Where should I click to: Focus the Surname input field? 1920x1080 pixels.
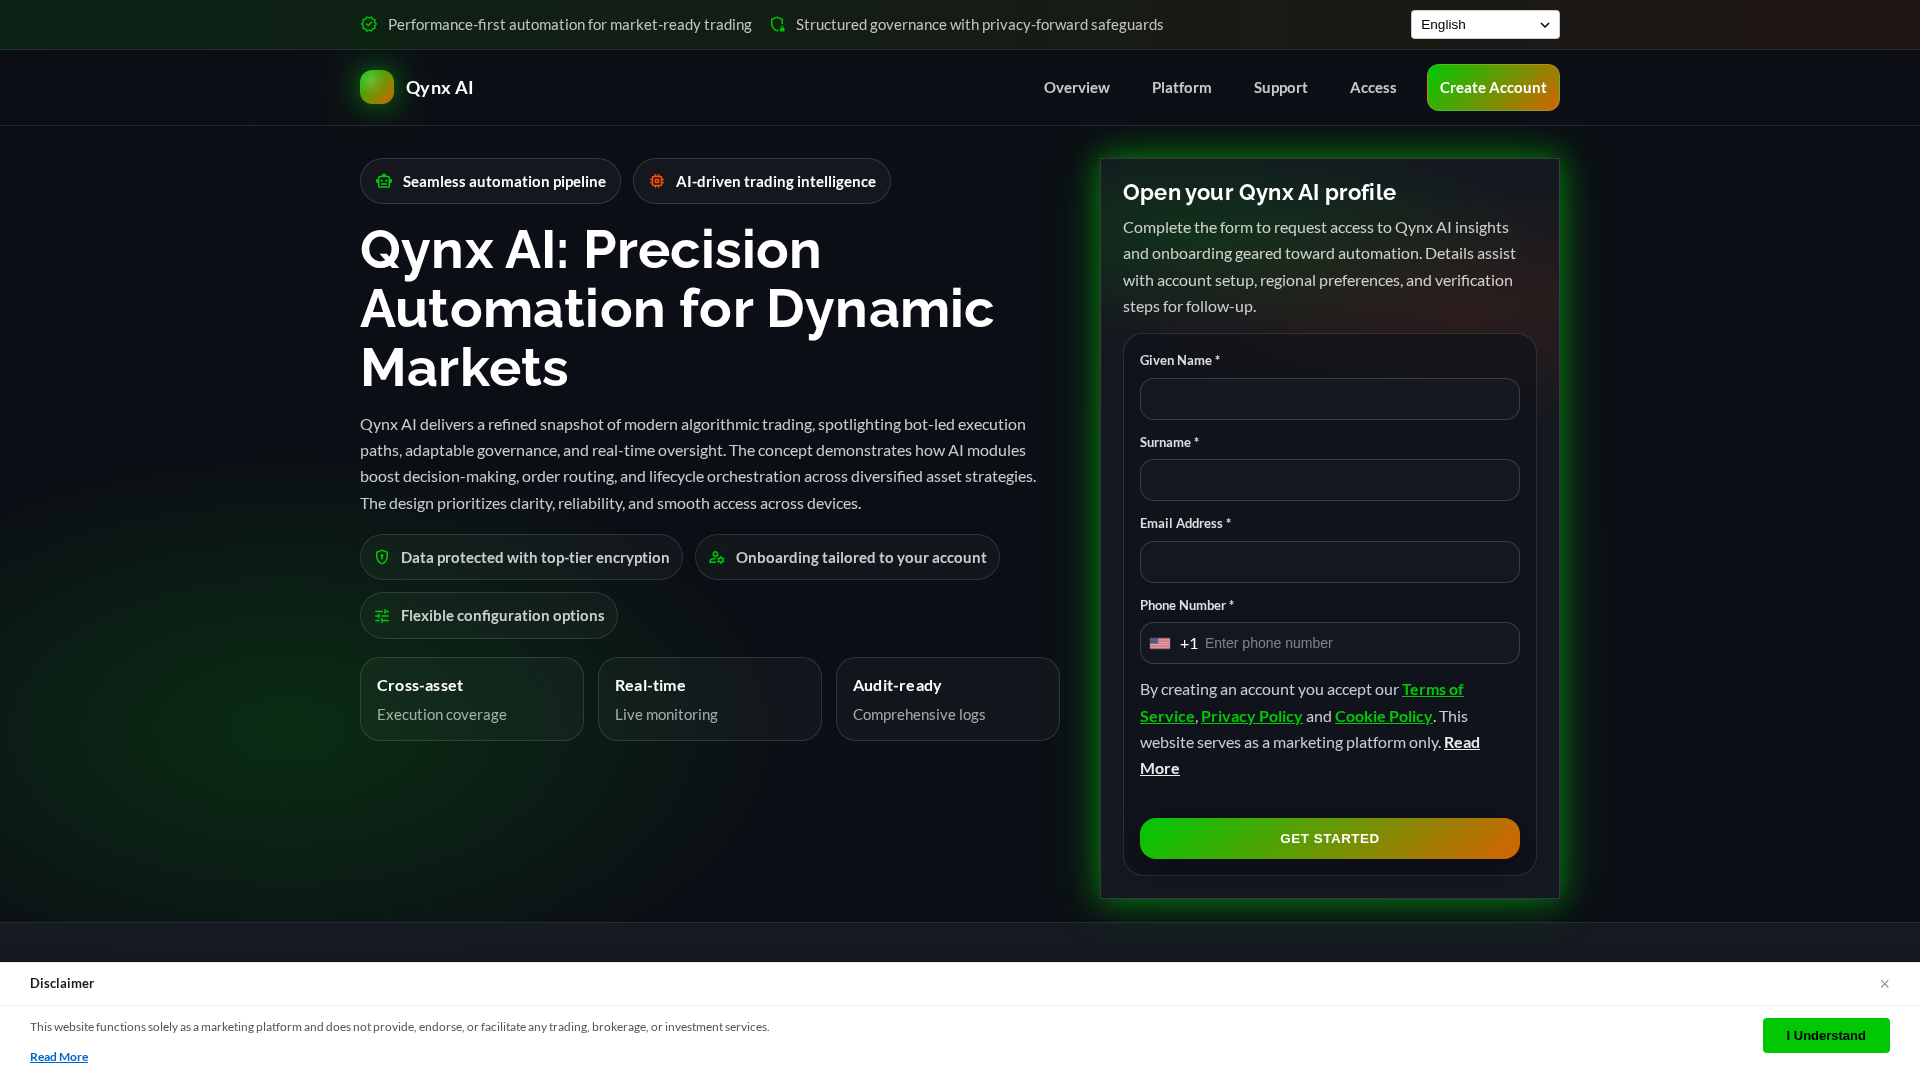(x=1330, y=480)
